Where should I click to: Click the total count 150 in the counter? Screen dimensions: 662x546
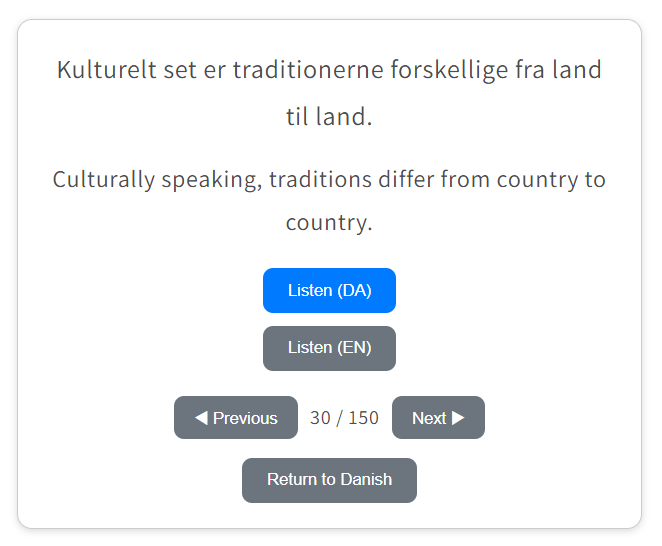tap(363, 418)
